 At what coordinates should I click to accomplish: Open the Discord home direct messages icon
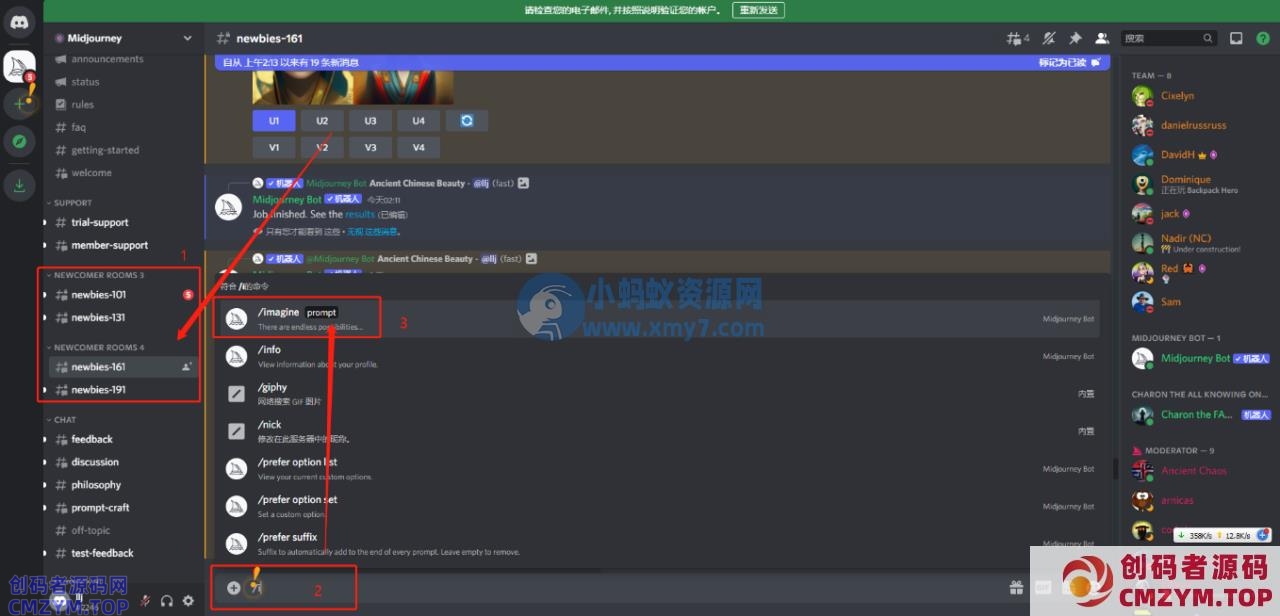(x=20, y=23)
